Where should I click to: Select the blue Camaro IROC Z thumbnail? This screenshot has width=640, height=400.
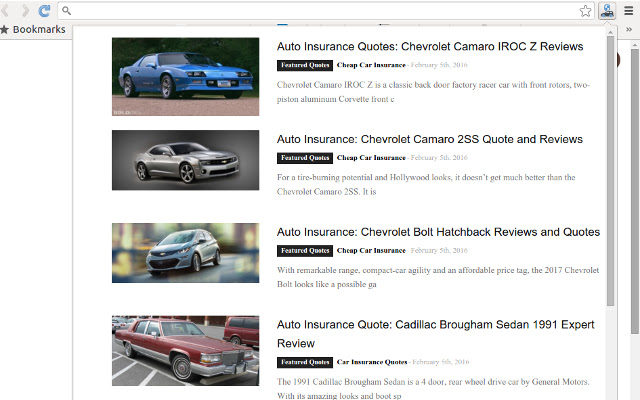pyautogui.click(x=185, y=77)
